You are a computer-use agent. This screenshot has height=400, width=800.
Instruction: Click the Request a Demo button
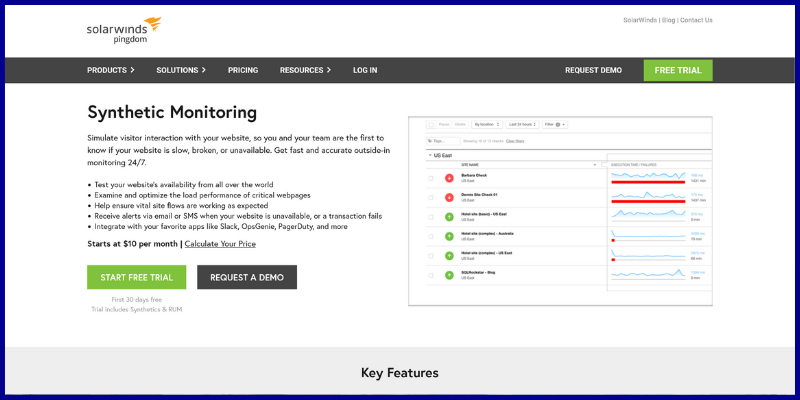tap(247, 277)
